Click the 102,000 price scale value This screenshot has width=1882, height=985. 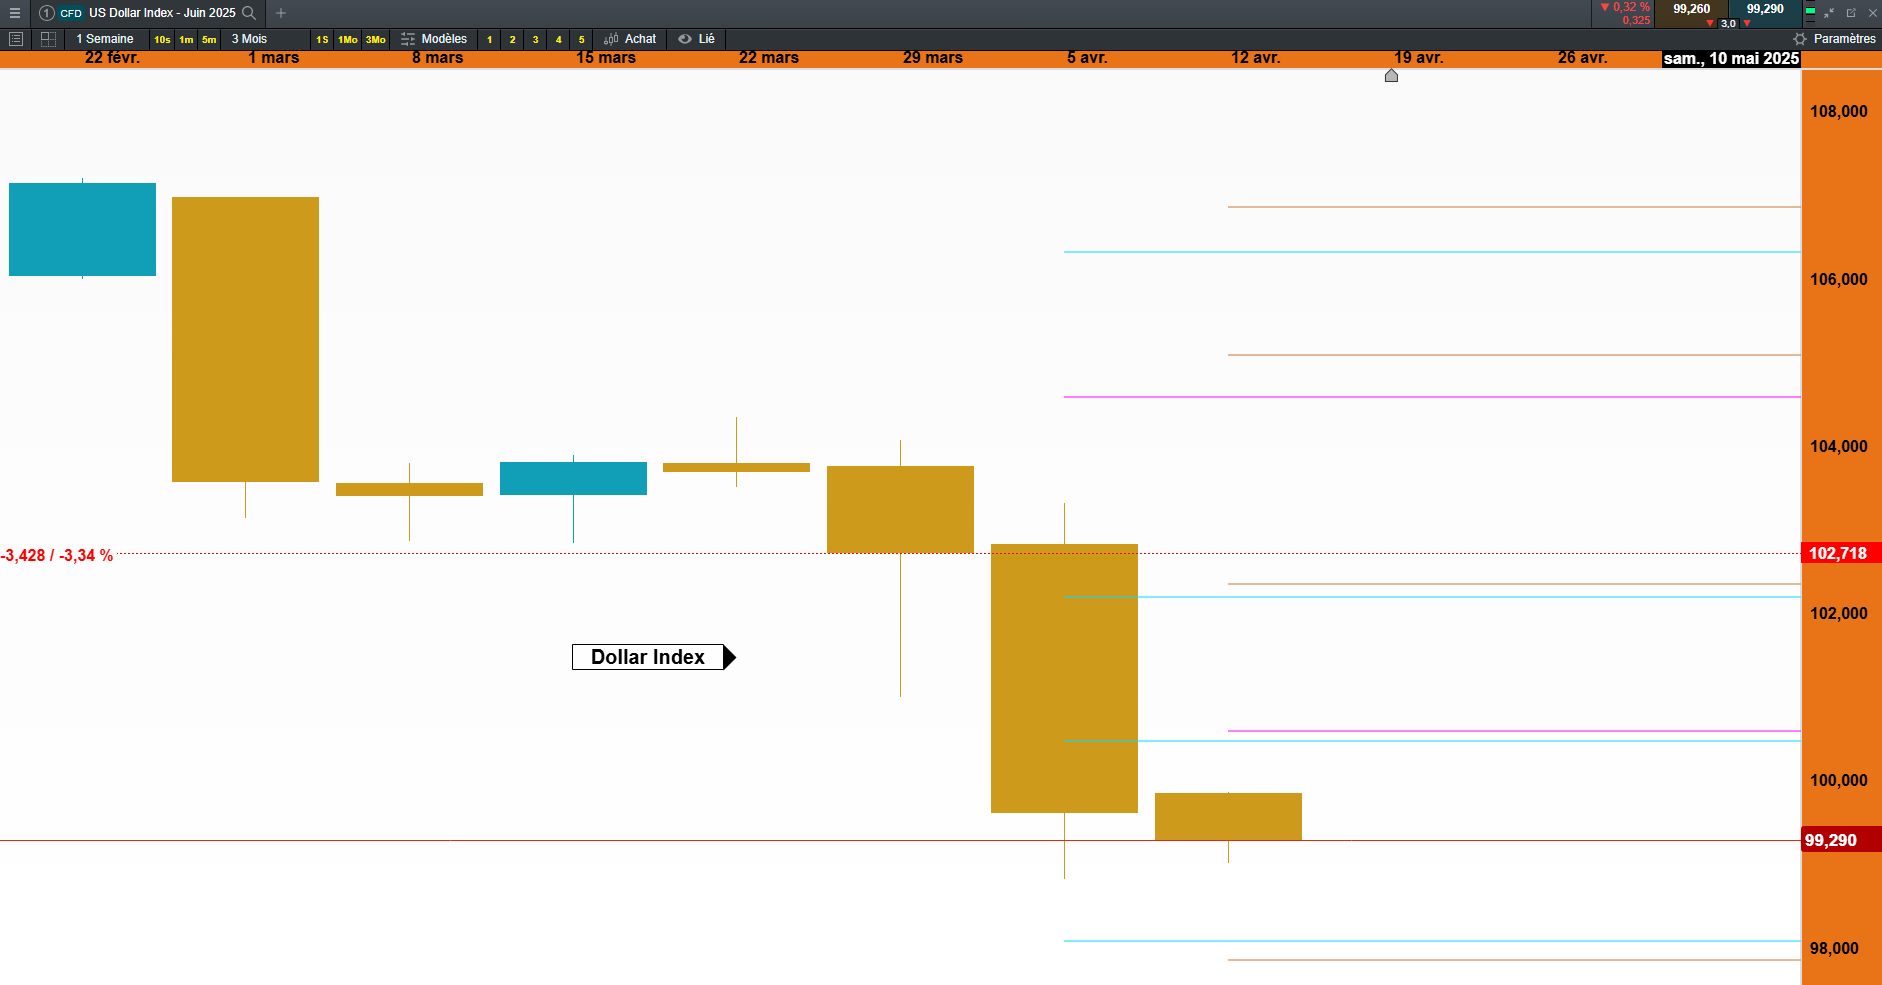click(1838, 614)
